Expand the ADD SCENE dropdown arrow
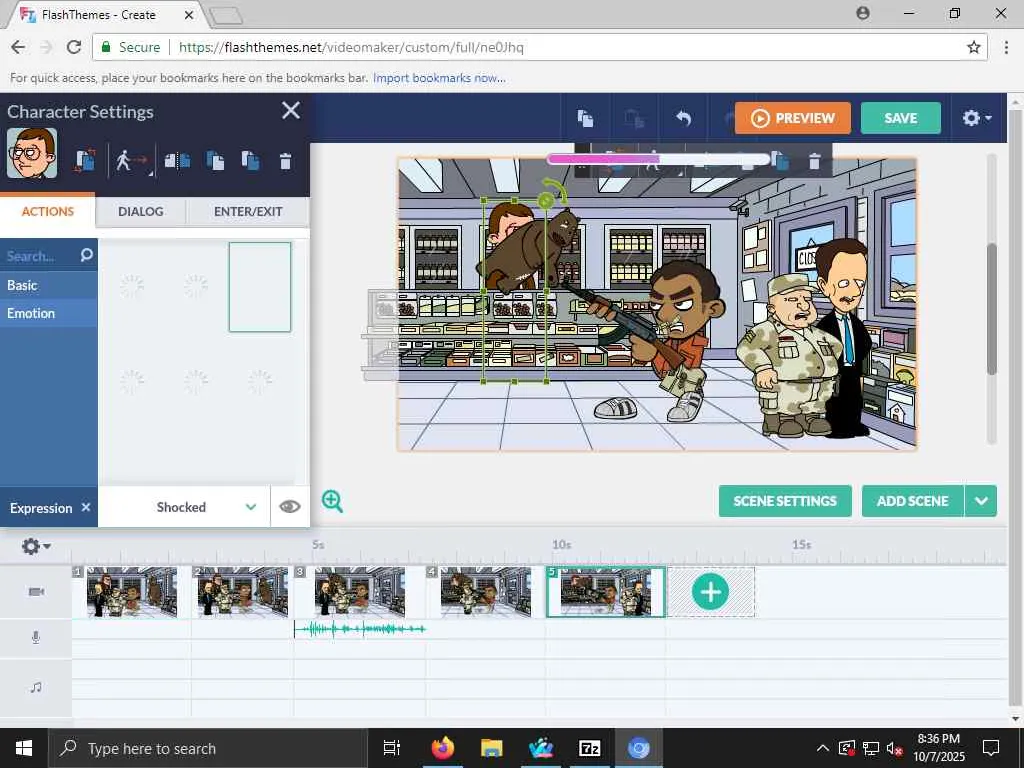This screenshot has height=768, width=1024. (981, 501)
